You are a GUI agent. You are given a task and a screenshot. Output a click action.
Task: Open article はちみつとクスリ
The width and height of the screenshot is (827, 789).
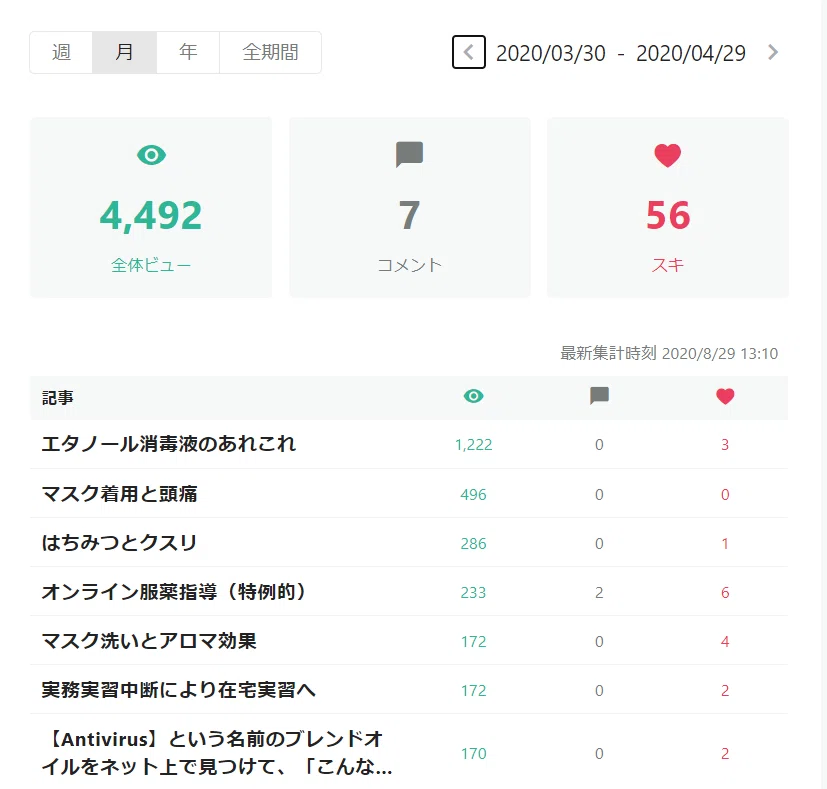click(119, 543)
